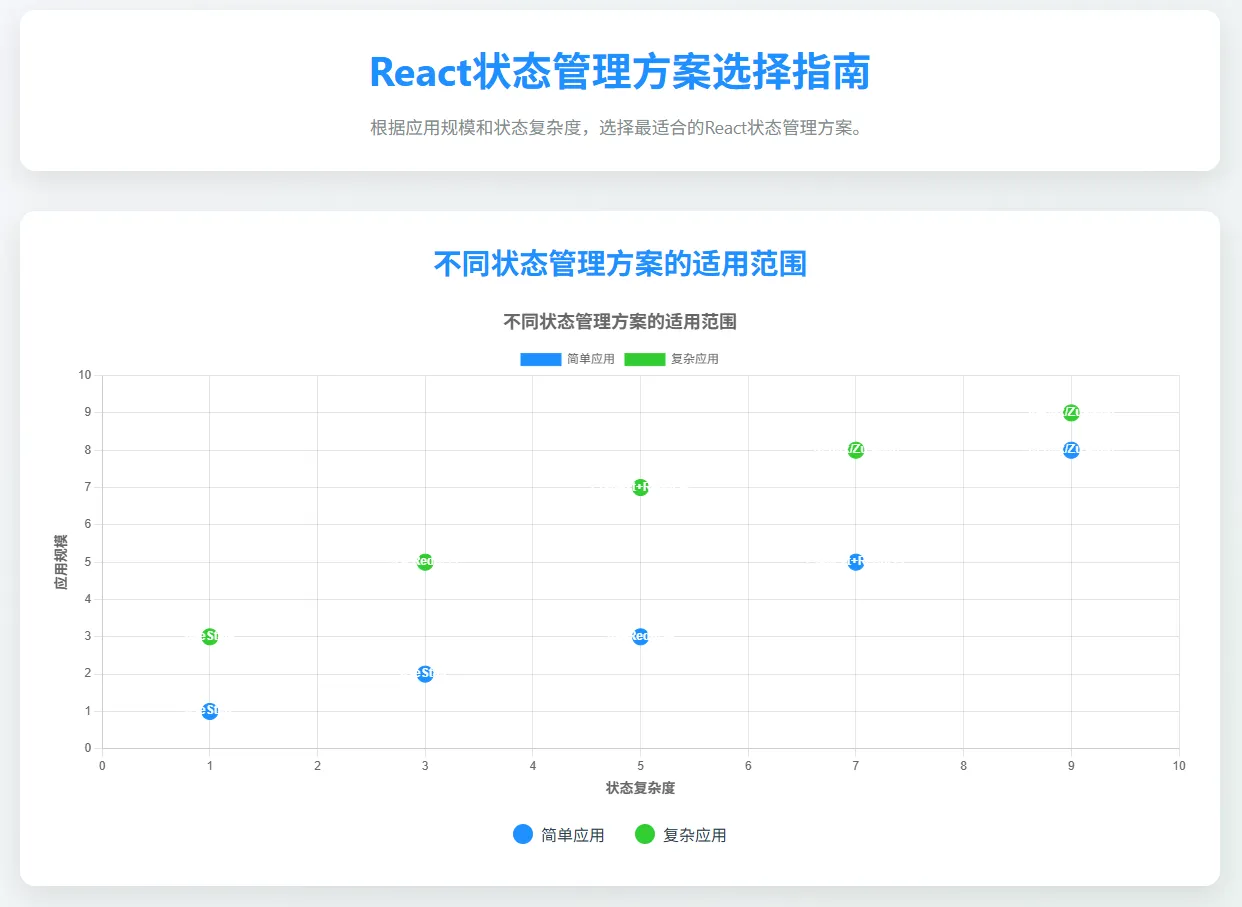This screenshot has height=907, width=1242.
Task: Click the bottom legend label 复杂应用
Action: pyautogui.click(x=695, y=835)
